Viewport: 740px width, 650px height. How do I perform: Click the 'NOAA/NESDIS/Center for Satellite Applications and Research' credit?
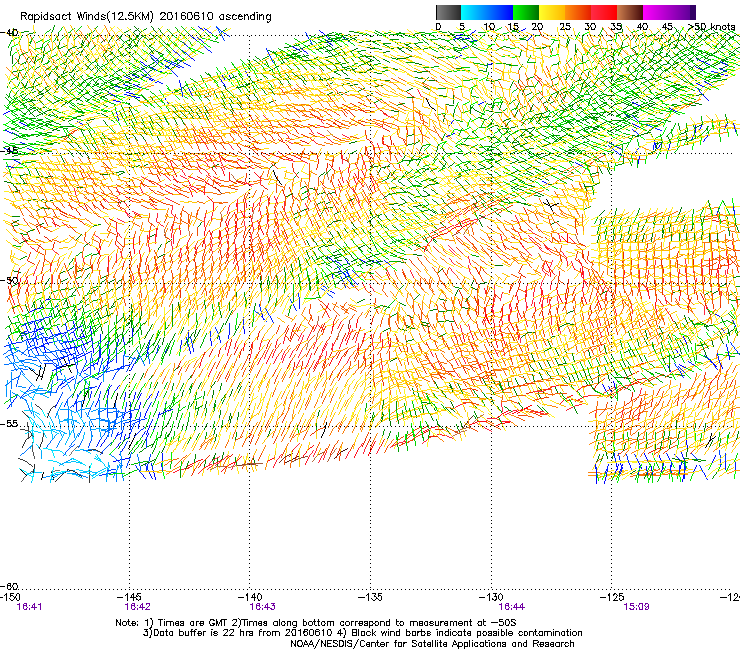[432, 644]
